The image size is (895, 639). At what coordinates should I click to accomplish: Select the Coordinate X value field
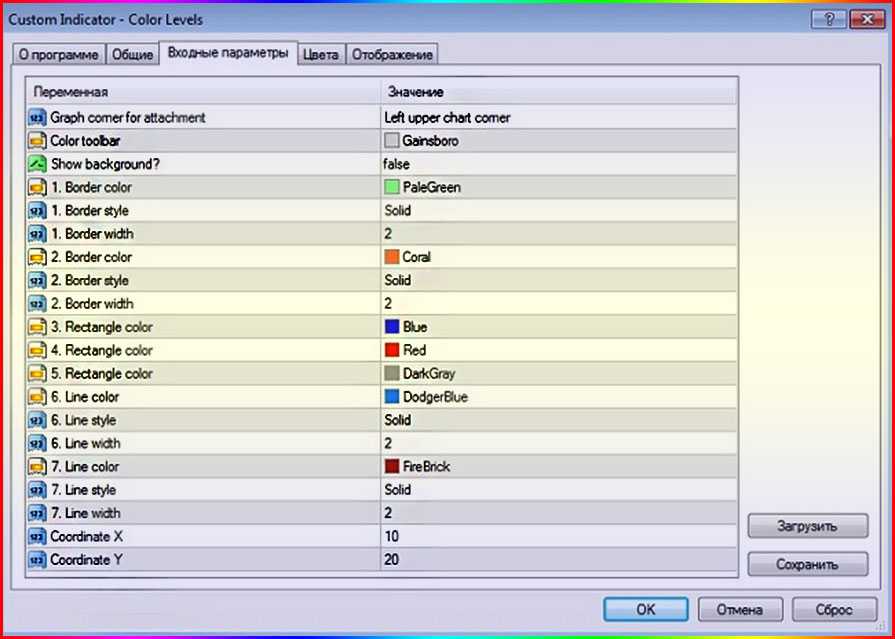(556, 537)
